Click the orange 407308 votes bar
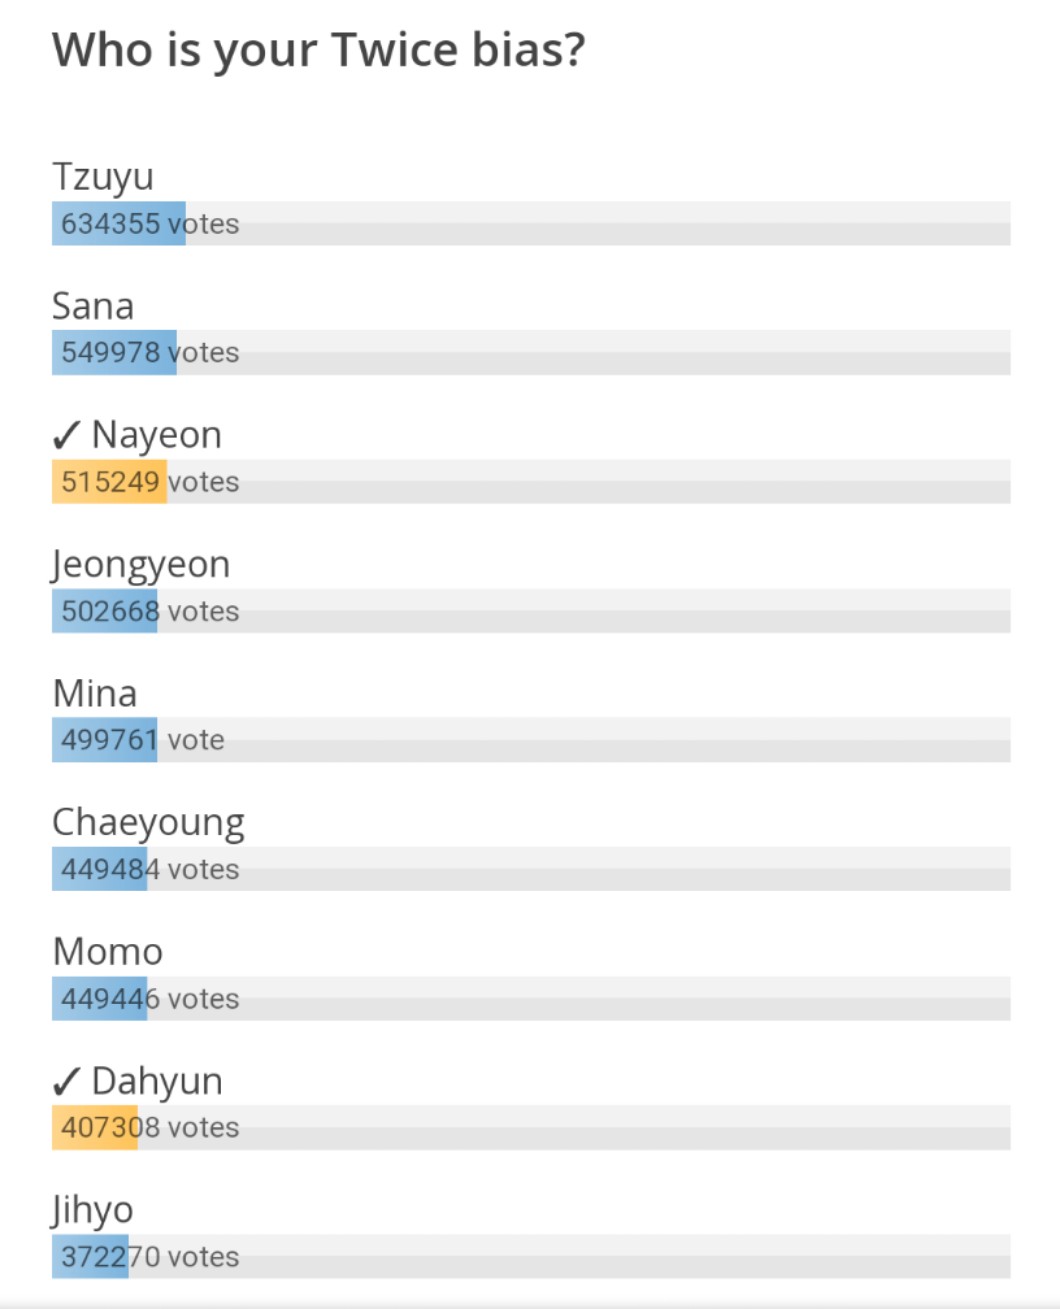Screen dimensions: 1060x1309 pos(95,1127)
